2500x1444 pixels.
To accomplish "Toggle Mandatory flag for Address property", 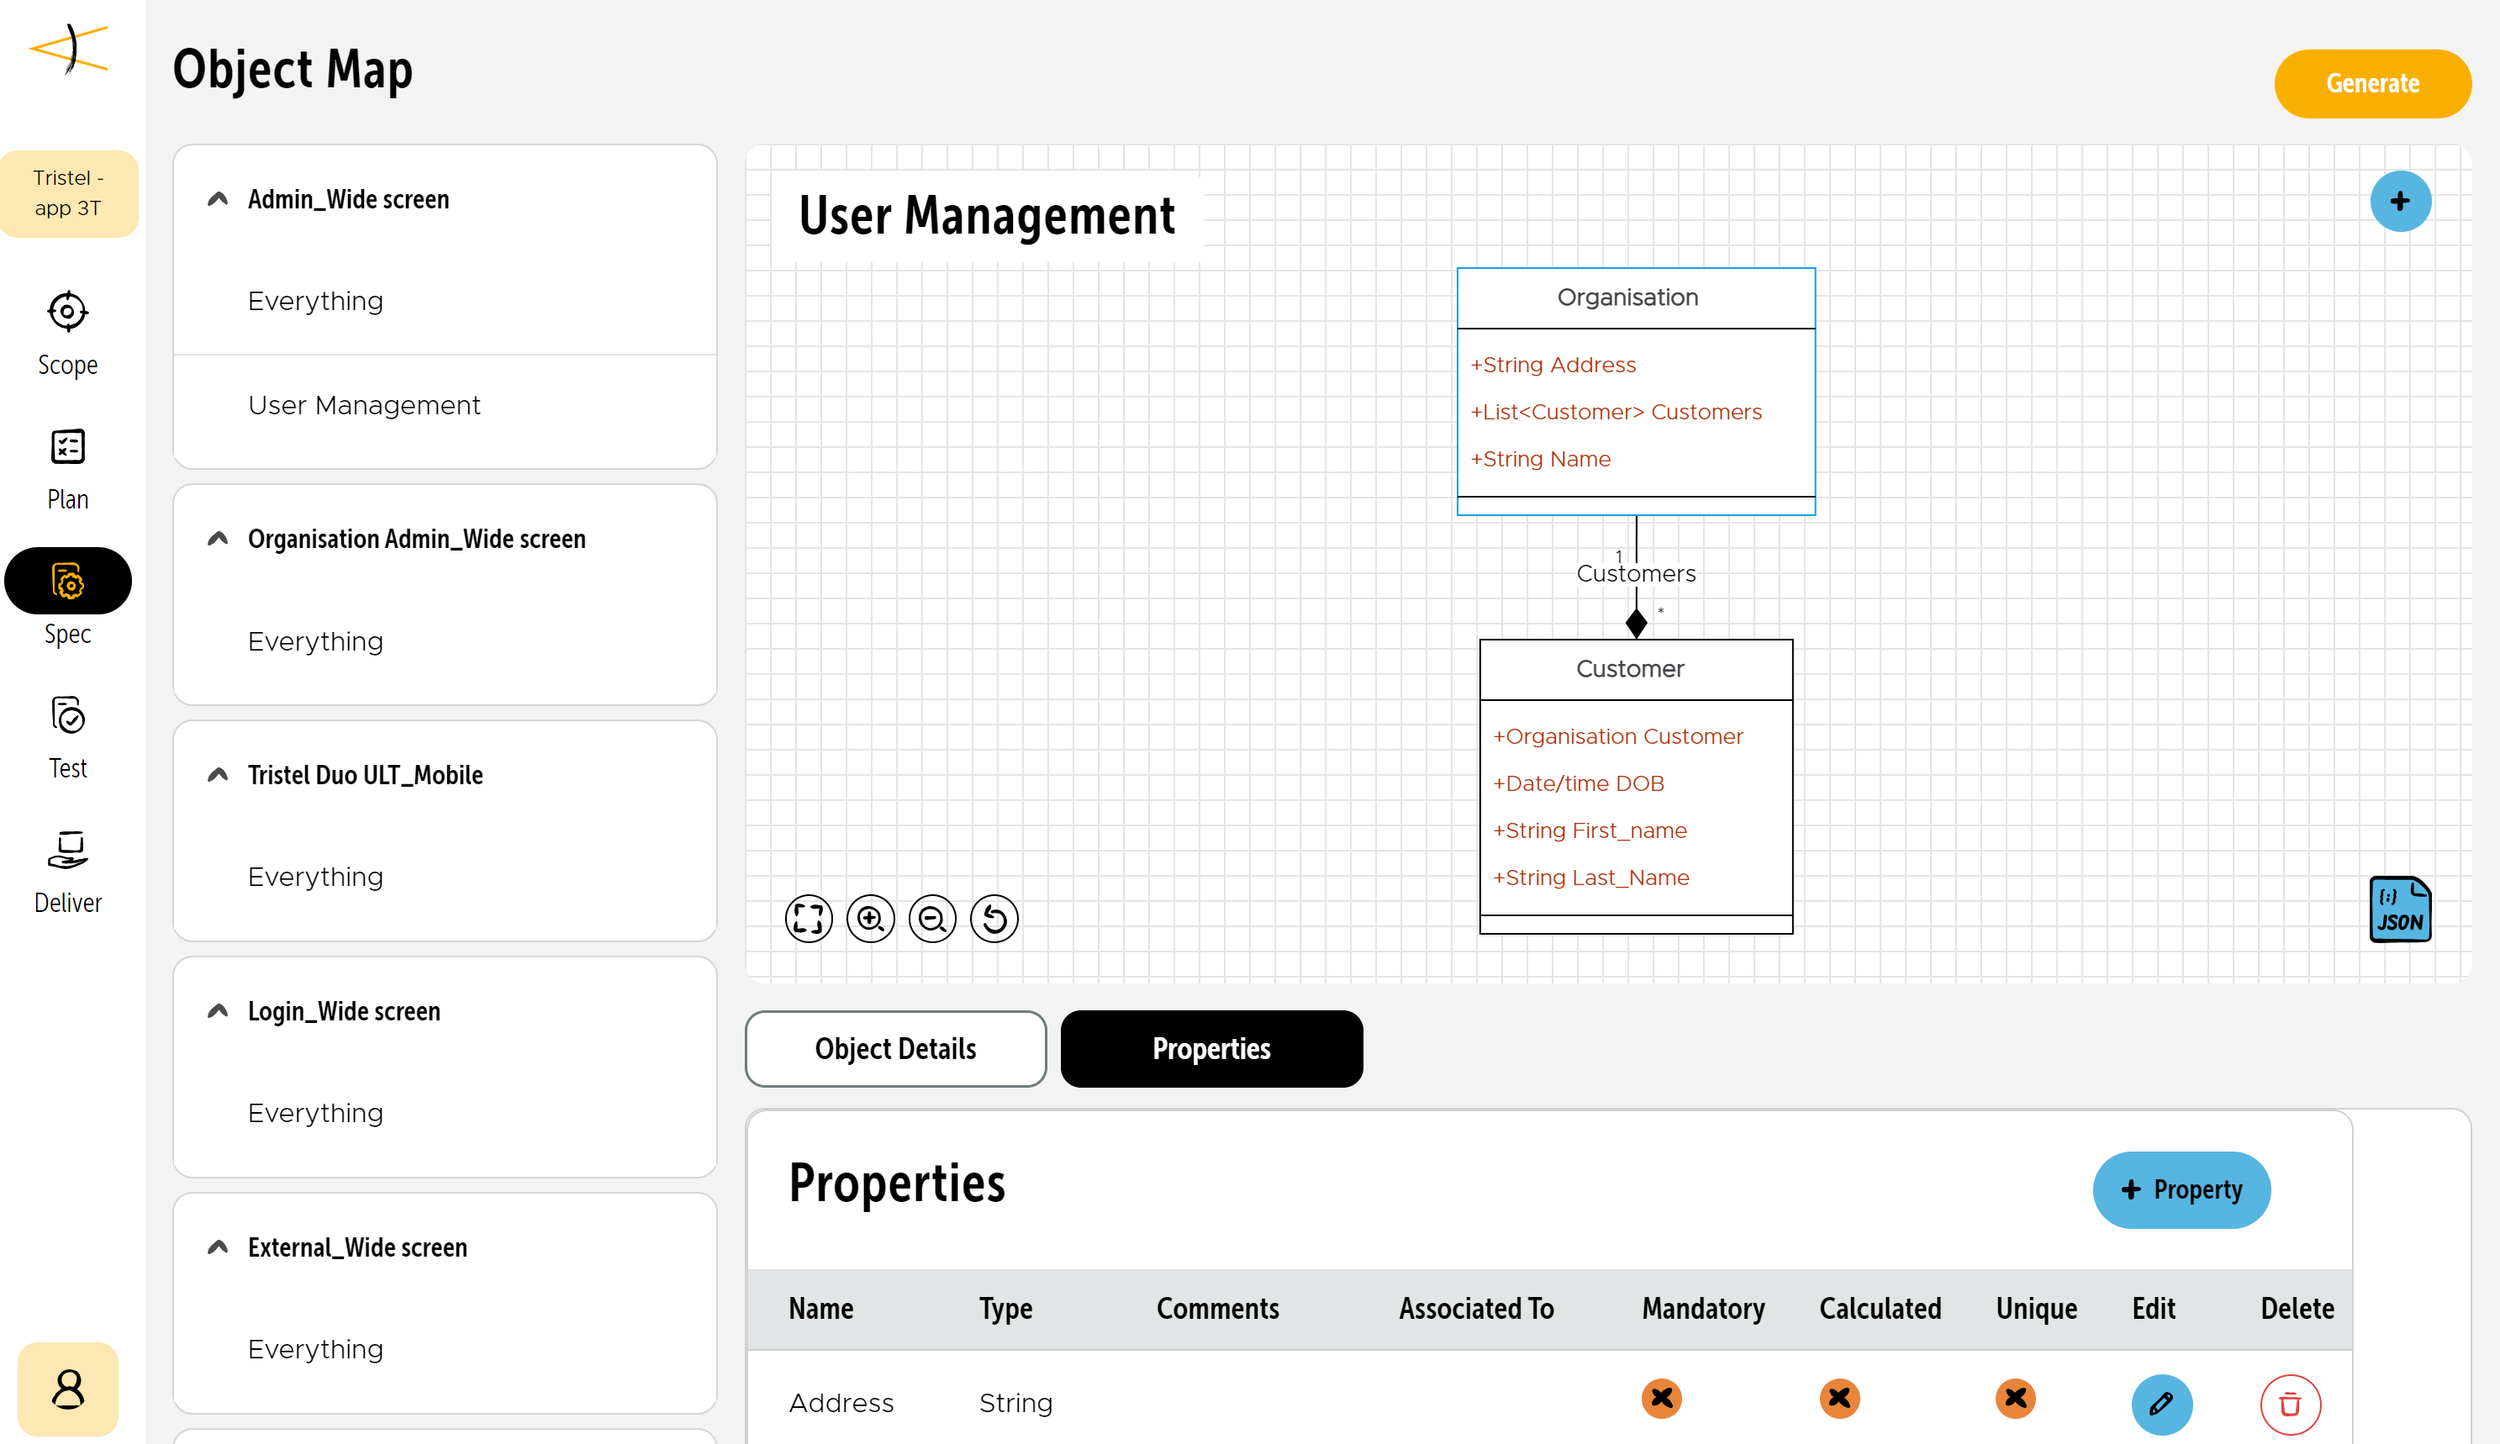I will pyautogui.click(x=1661, y=1398).
